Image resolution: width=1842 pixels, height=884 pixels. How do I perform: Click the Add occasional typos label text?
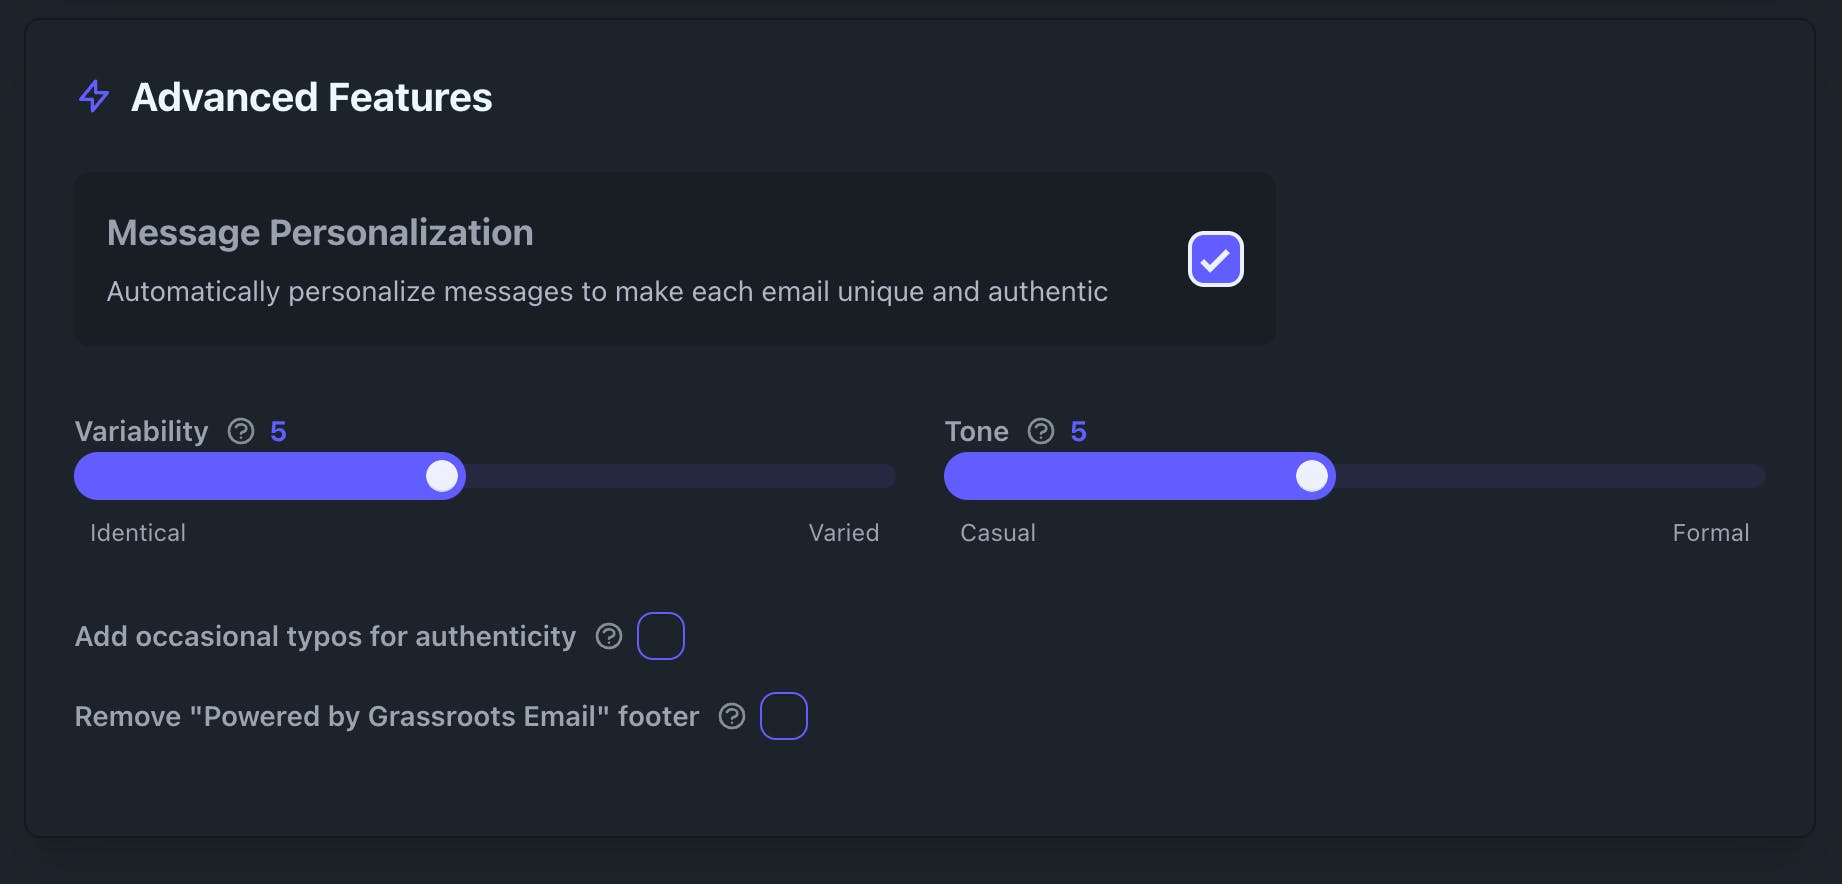pos(325,637)
